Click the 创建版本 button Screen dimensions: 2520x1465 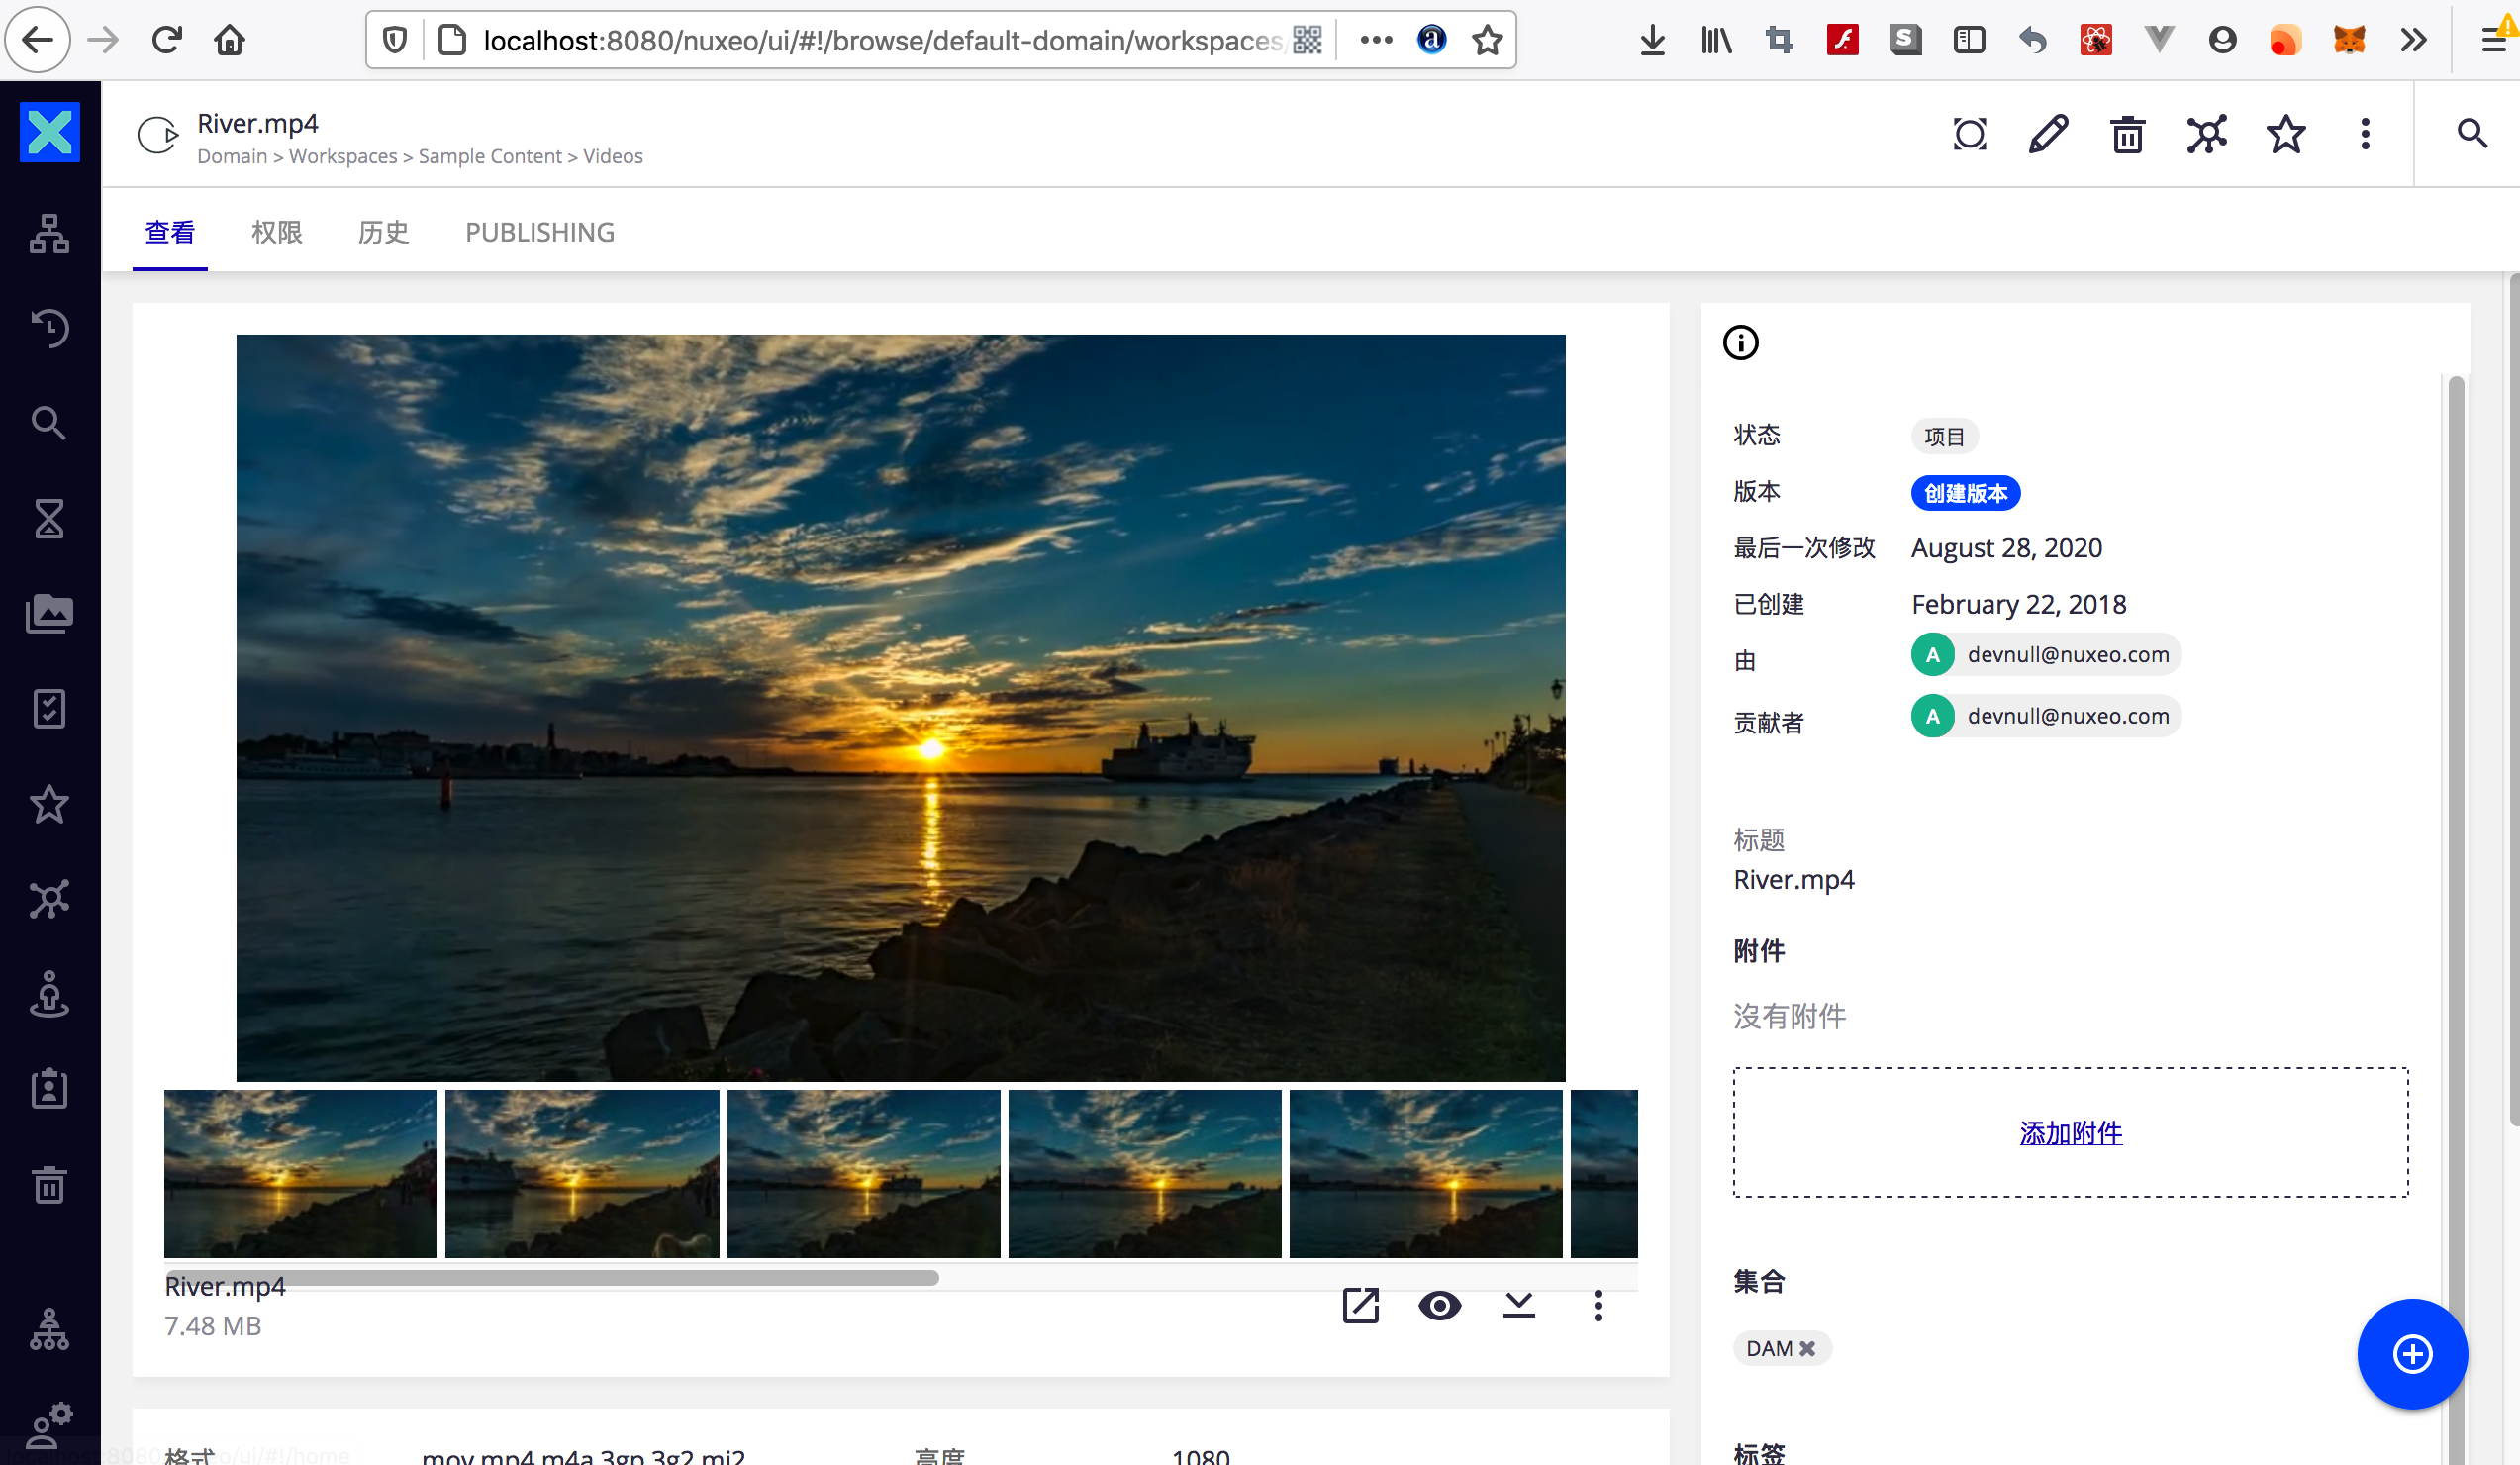(1965, 493)
